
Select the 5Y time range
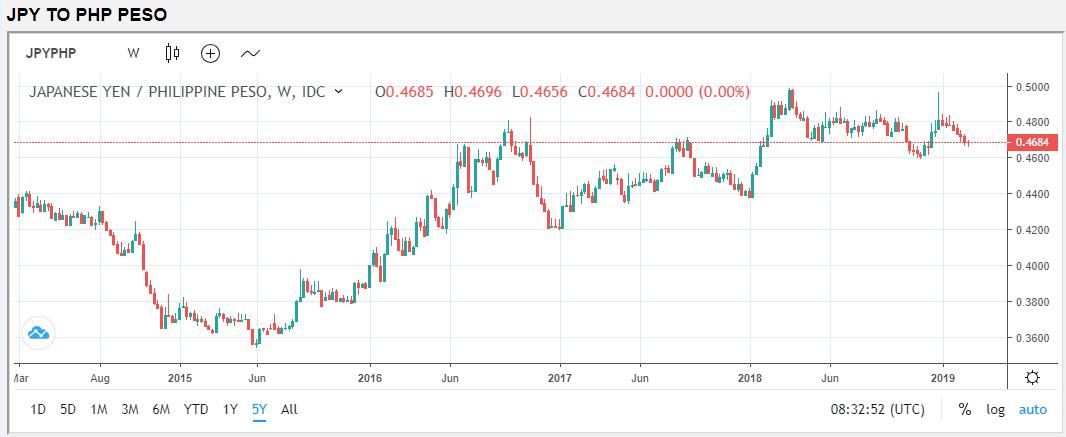259,409
